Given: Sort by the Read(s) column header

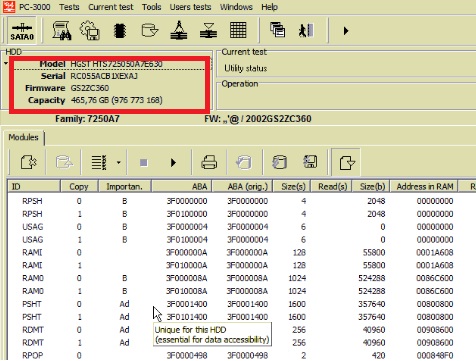Looking at the screenshot, I should click(x=331, y=186).
